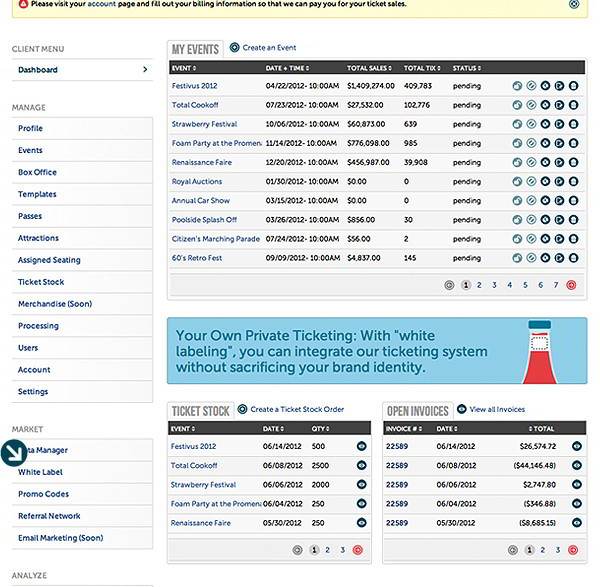Go to next page of Open Invoices
Viewport: 600px width, 587px height.
click(x=573, y=550)
